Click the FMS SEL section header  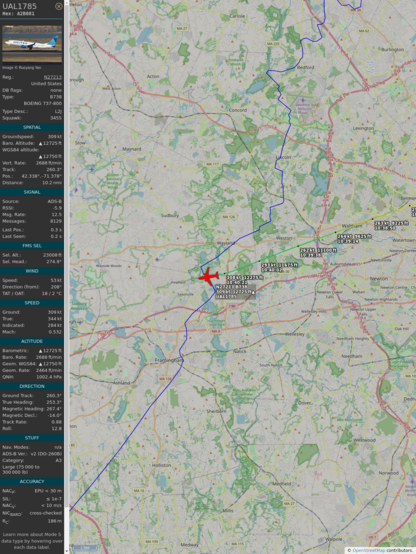coord(32,246)
